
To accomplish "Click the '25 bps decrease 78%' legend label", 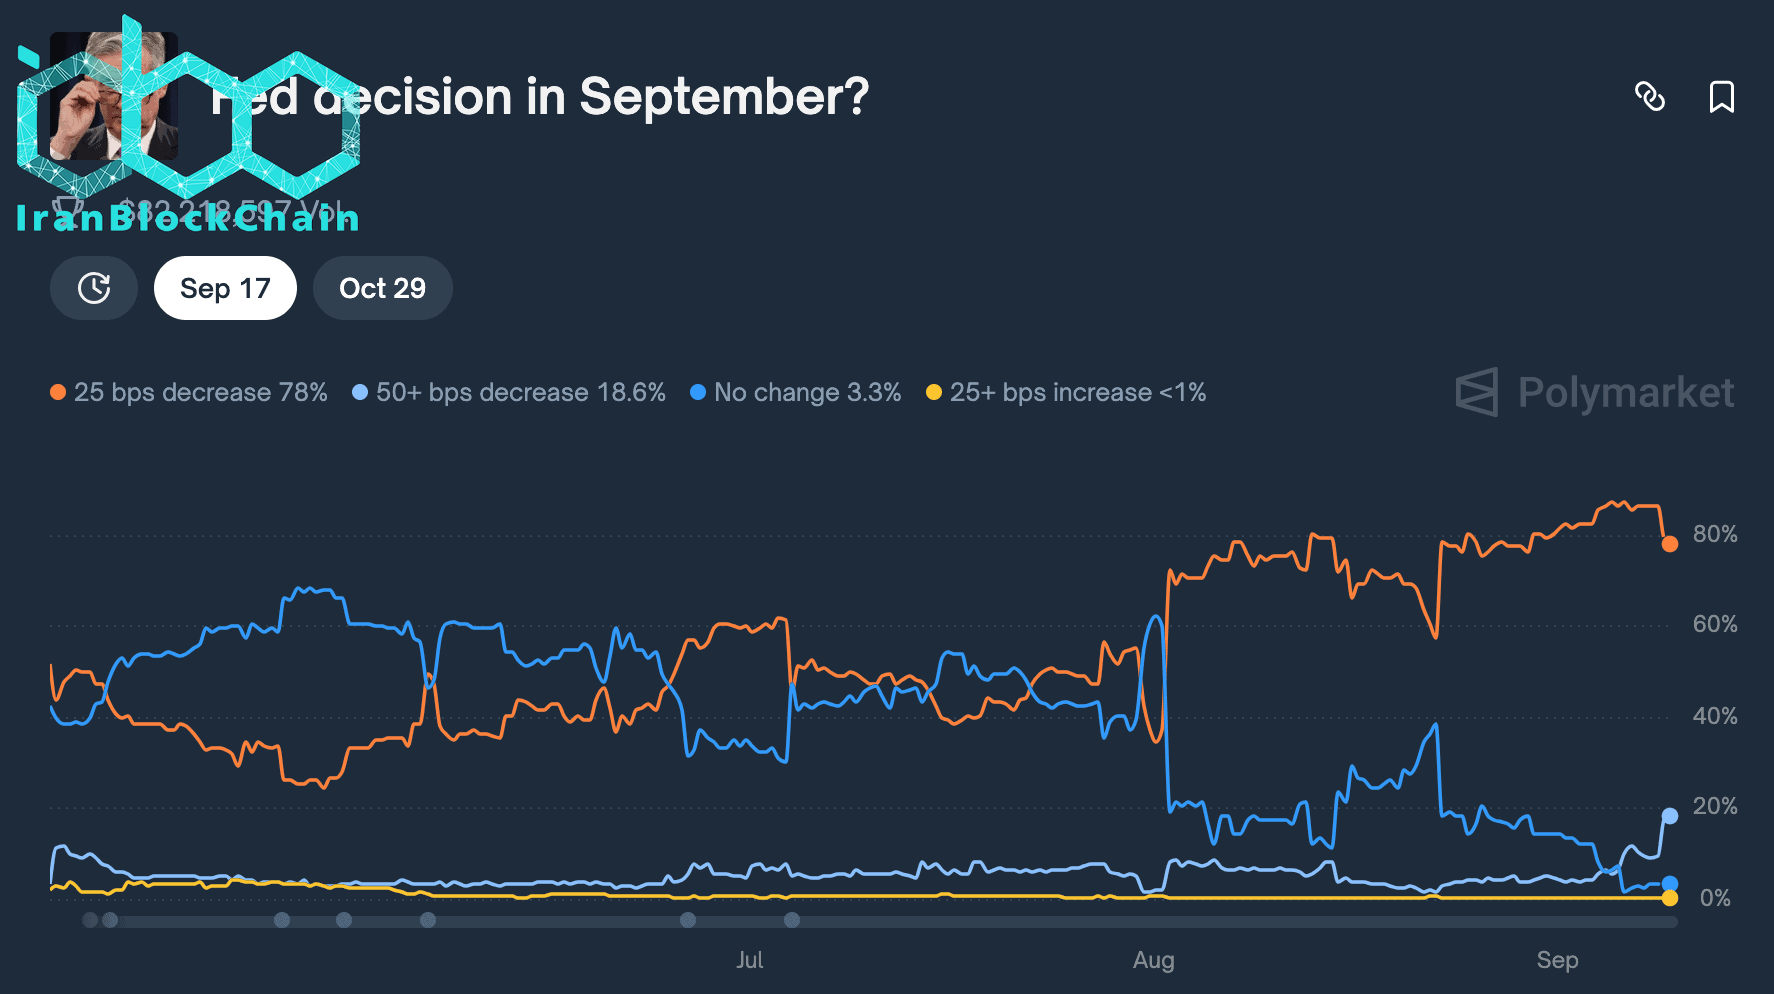I will (200, 392).
